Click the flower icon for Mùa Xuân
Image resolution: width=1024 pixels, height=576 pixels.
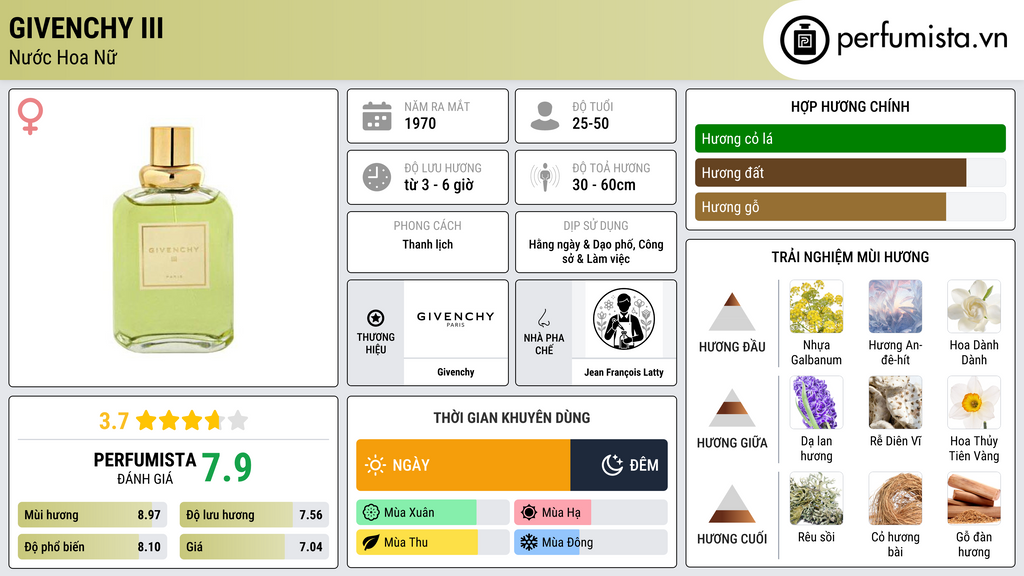(x=371, y=513)
